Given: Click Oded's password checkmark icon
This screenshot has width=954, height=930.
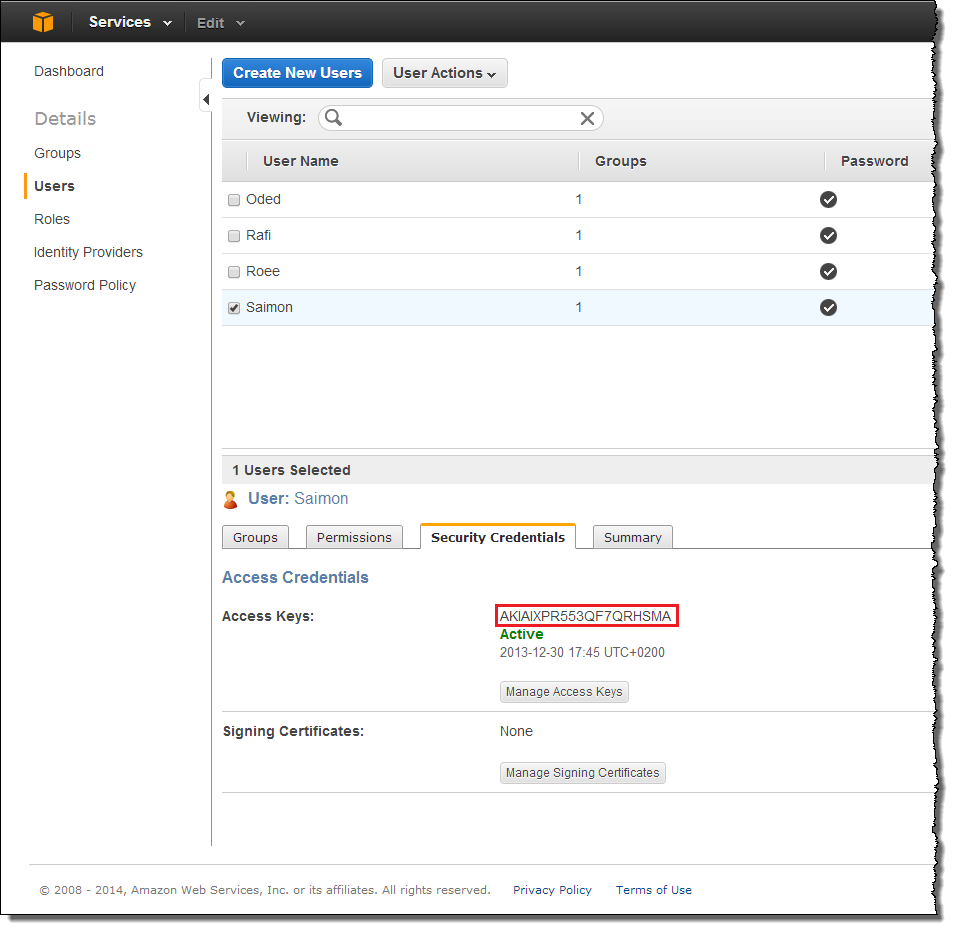Looking at the screenshot, I should [x=828, y=200].
